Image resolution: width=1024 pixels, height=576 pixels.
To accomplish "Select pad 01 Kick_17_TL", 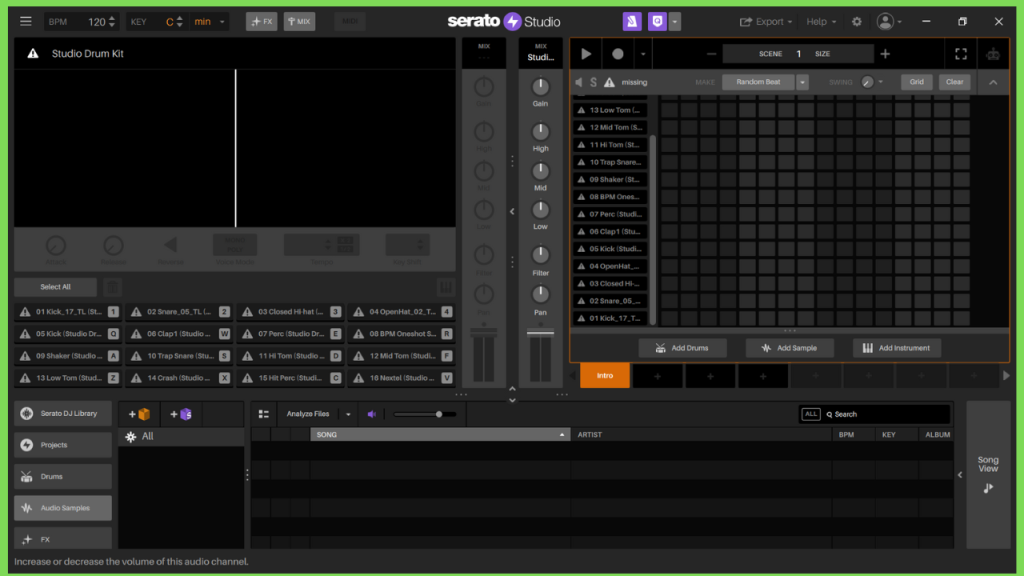I will pos(68,312).
